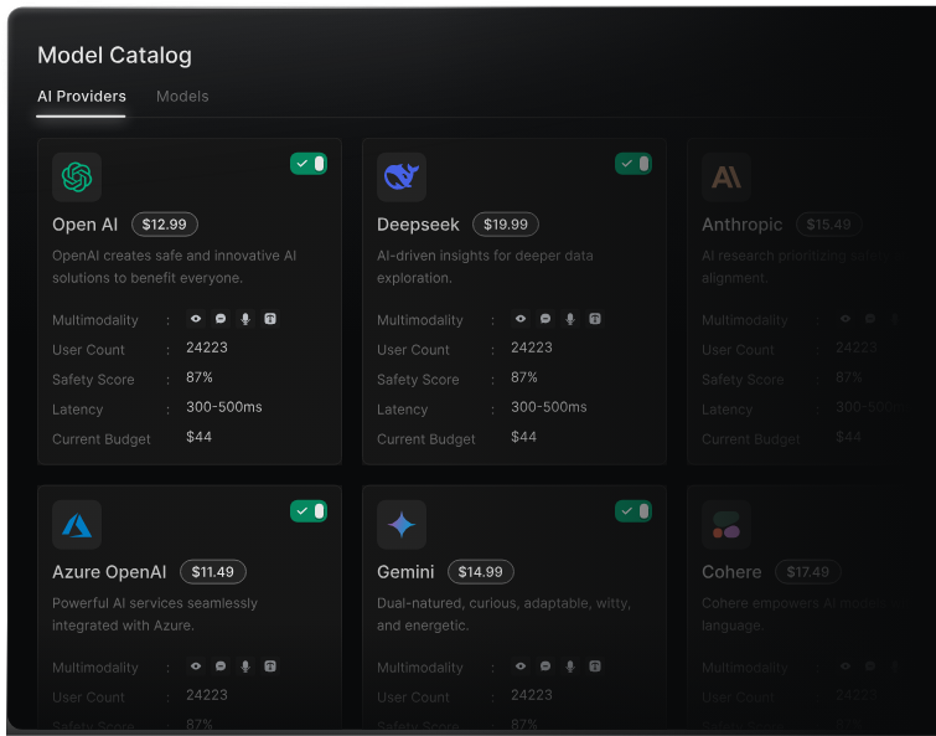Image resolution: width=936 pixels, height=736 pixels.
Task: Click Azure OpenAI chat bubble icon
Action: tap(221, 666)
